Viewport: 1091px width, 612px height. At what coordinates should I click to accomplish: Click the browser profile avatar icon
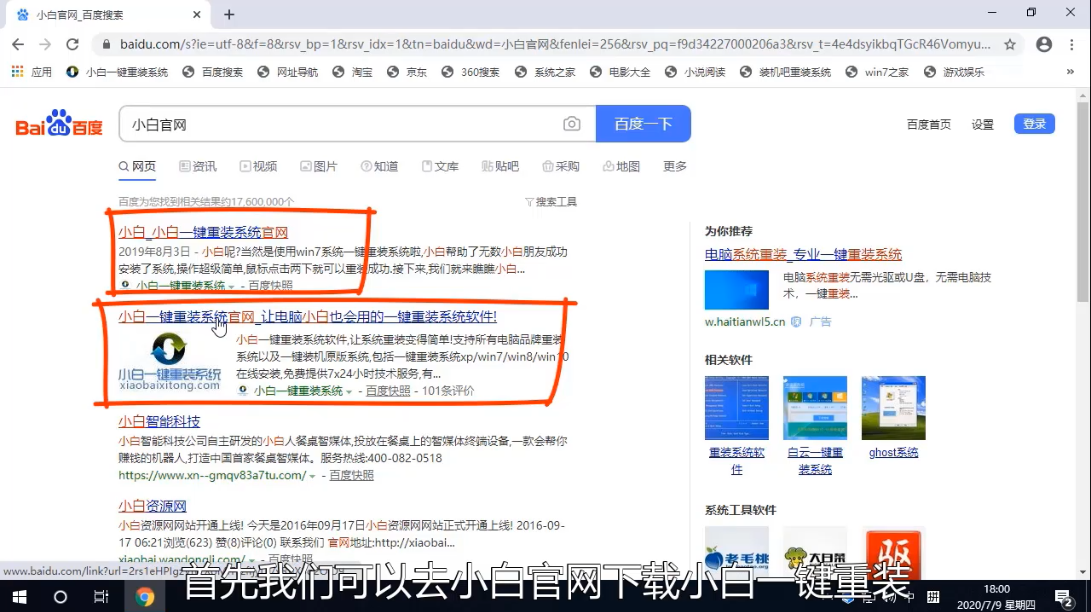click(1042, 45)
